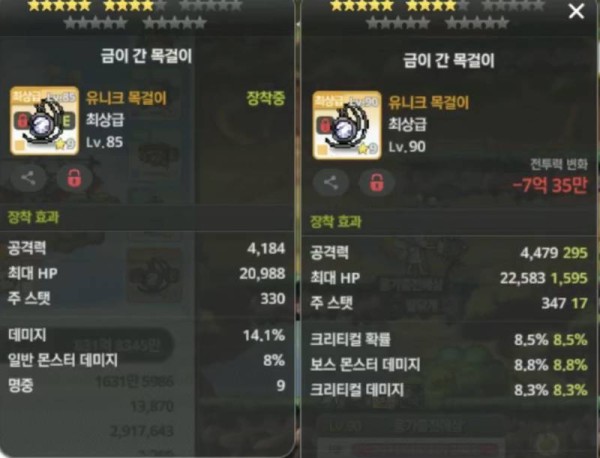Open the Lv.90 unique necklace thumbnail

pyautogui.click(x=347, y=125)
